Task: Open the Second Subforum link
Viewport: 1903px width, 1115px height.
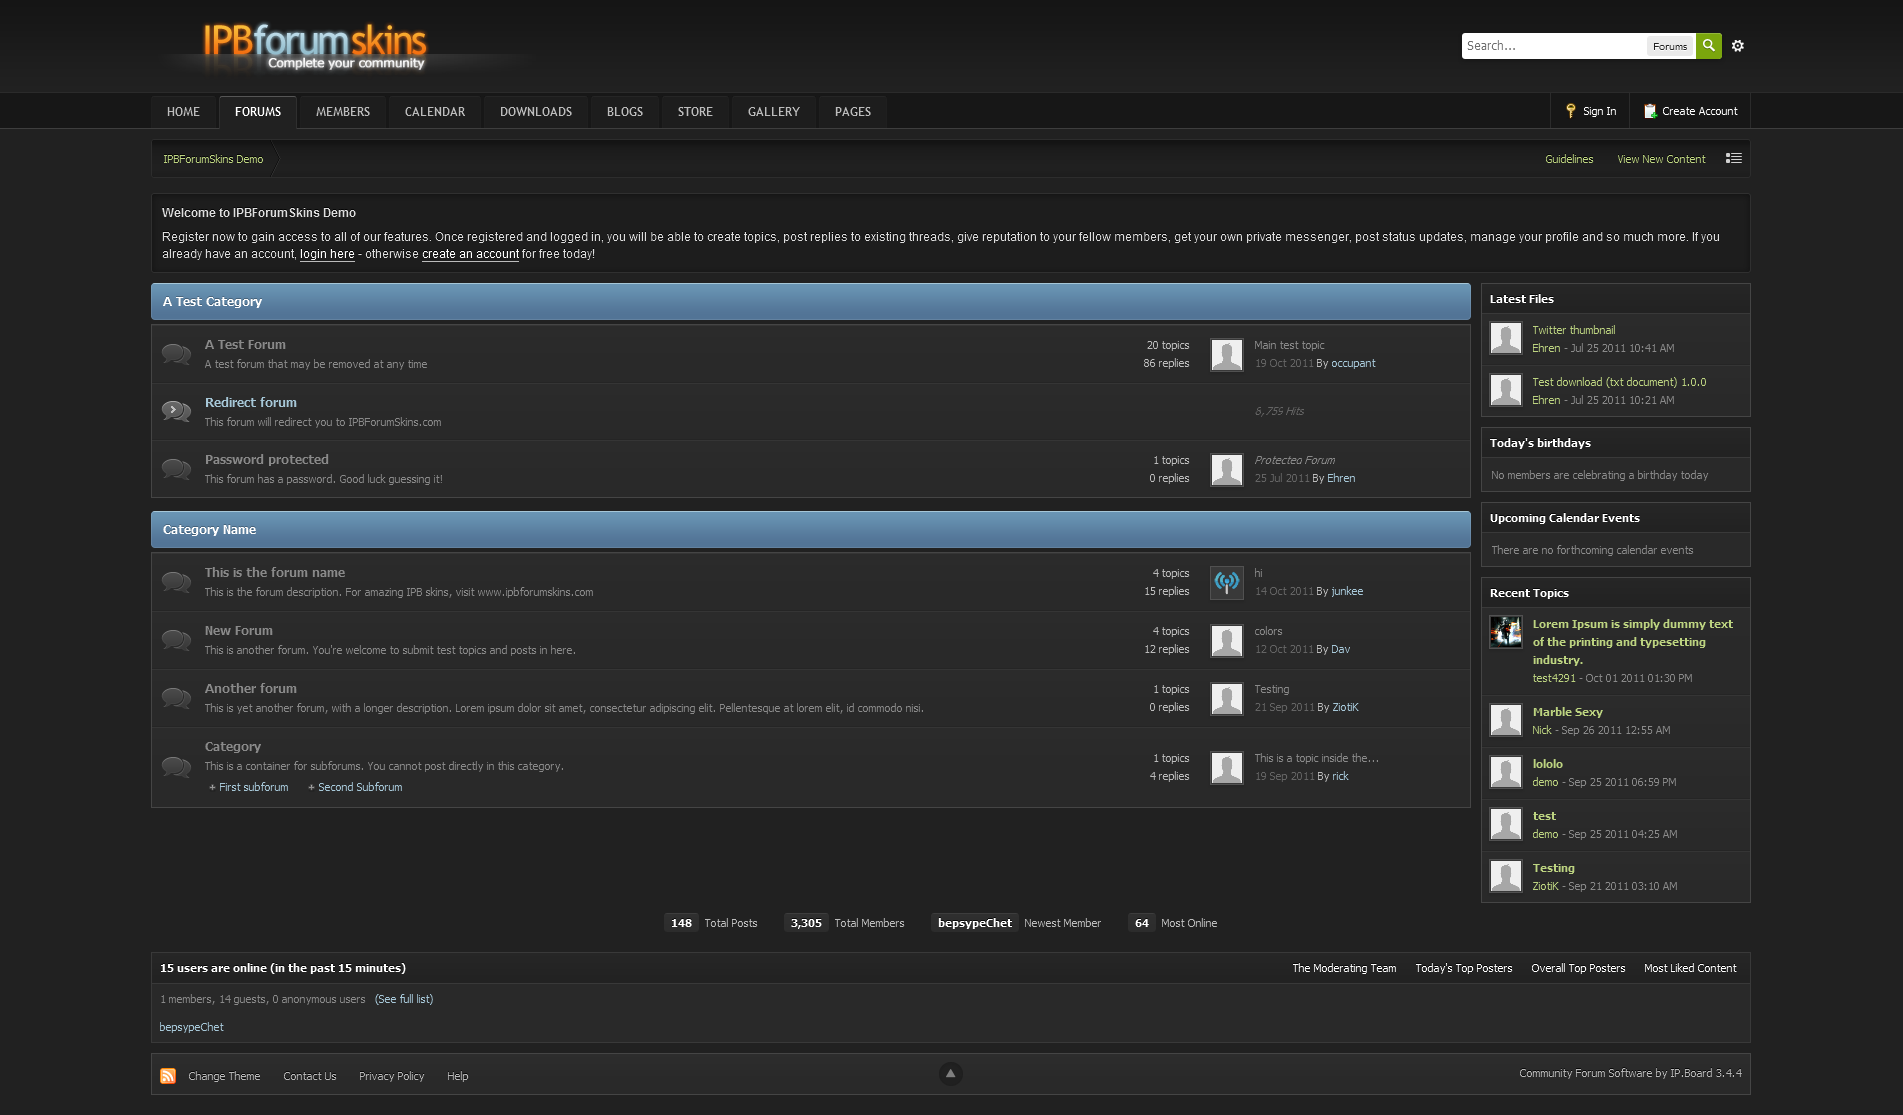Action: pyautogui.click(x=360, y=787)
